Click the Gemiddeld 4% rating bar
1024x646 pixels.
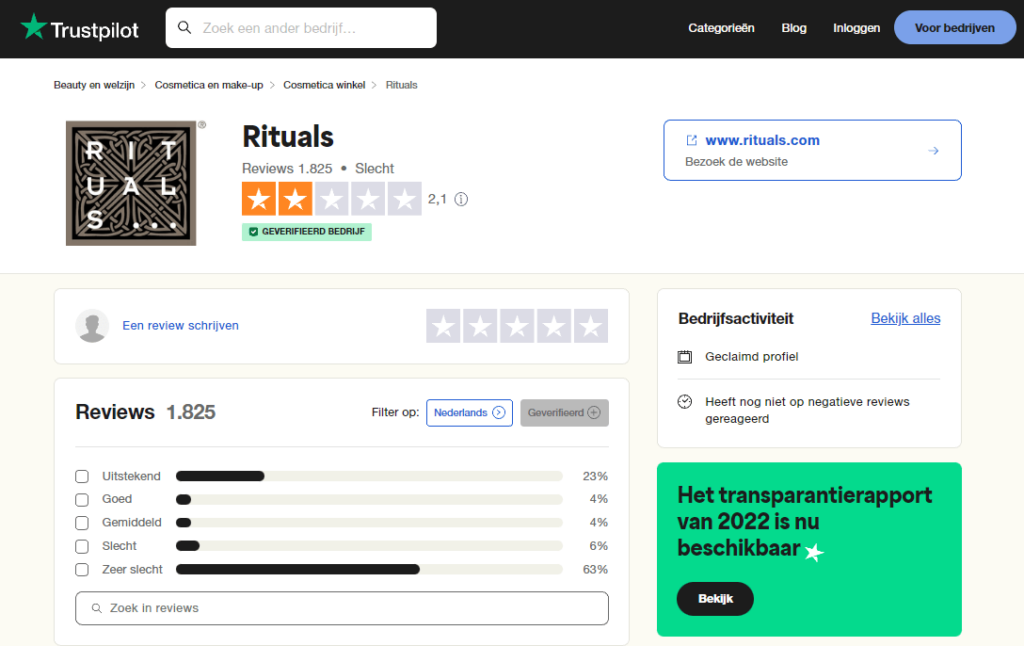point(369,523)
